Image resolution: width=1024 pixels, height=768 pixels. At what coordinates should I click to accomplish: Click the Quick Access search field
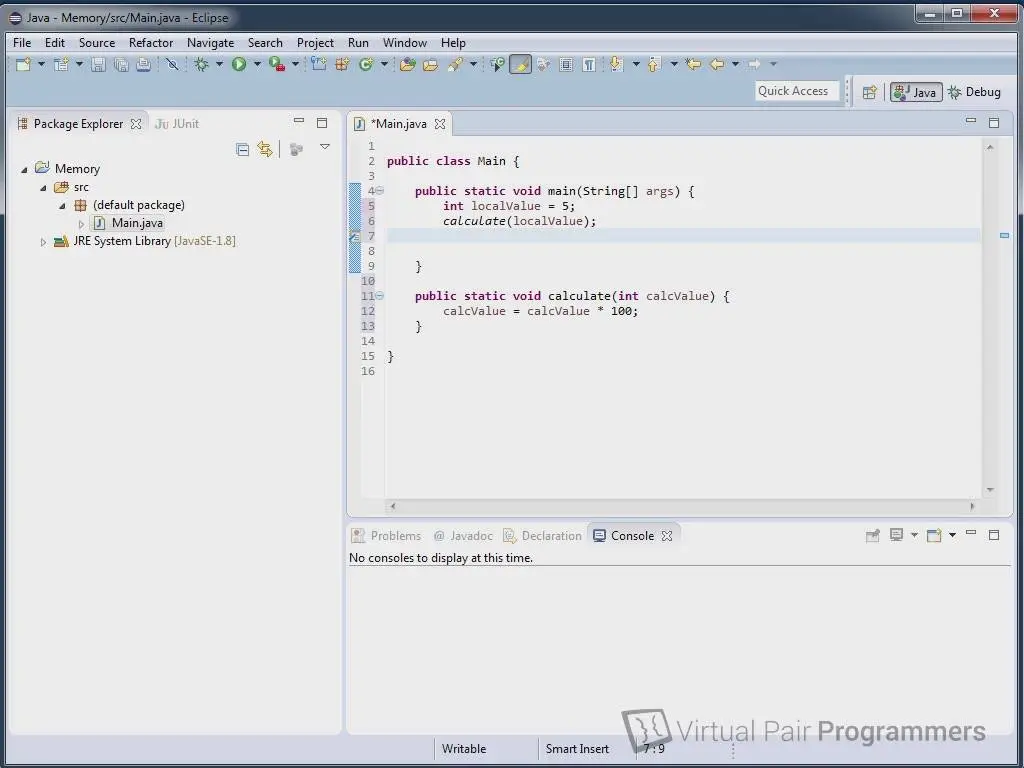point(797,91)
